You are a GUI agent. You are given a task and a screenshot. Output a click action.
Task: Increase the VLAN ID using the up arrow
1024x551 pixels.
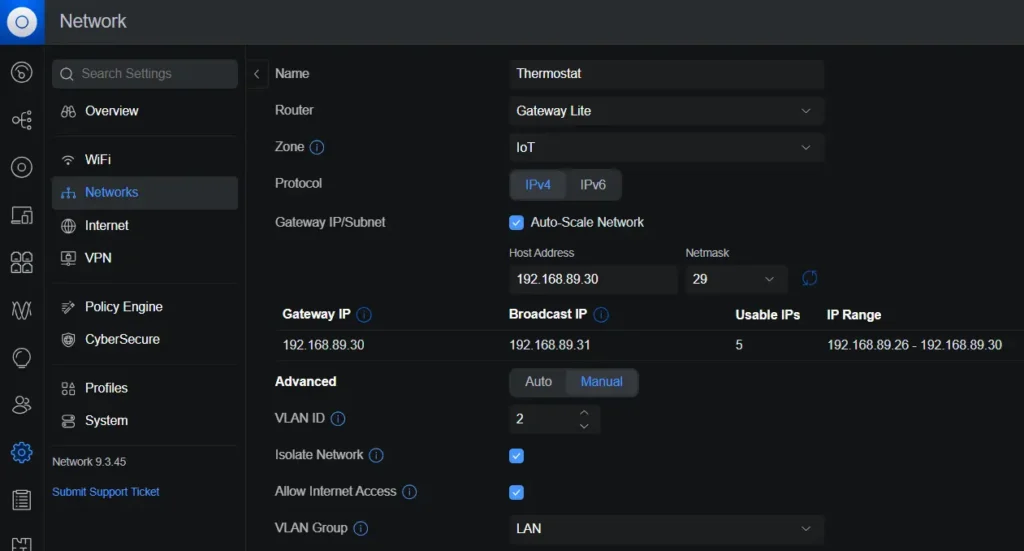[584, 412]
